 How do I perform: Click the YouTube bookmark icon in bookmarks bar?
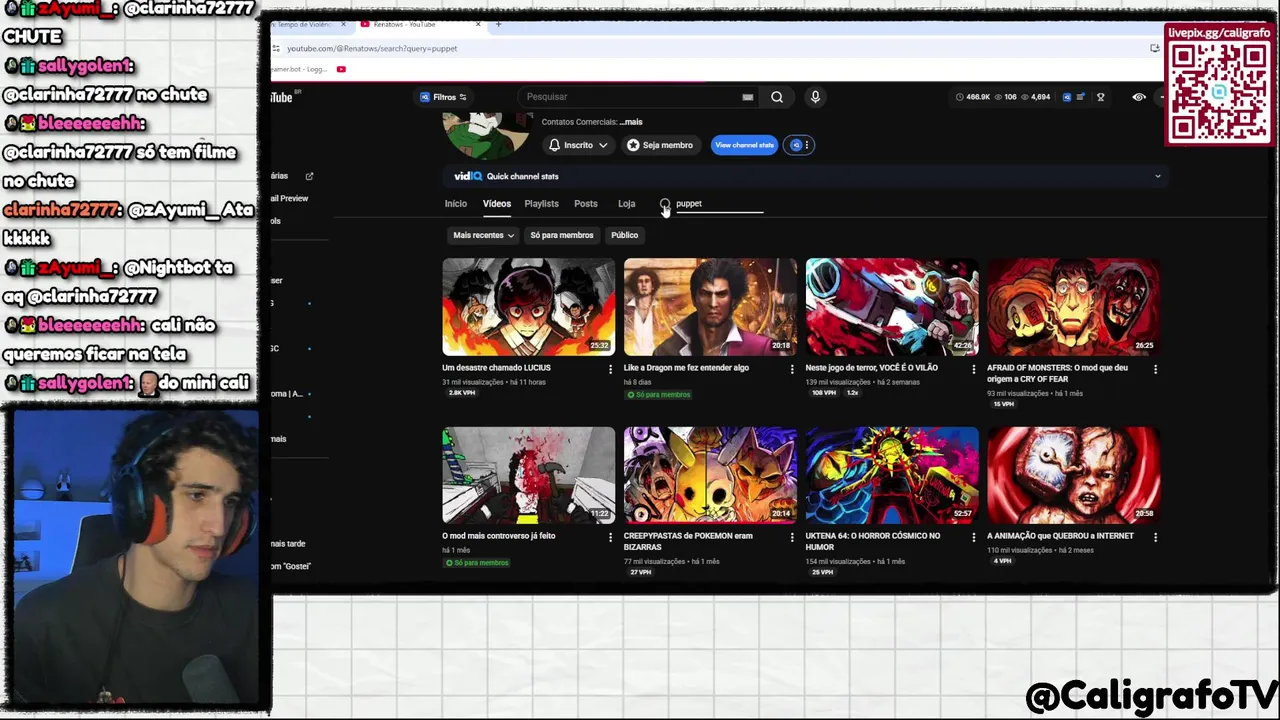pyautogui.click(x=341, y=69)
